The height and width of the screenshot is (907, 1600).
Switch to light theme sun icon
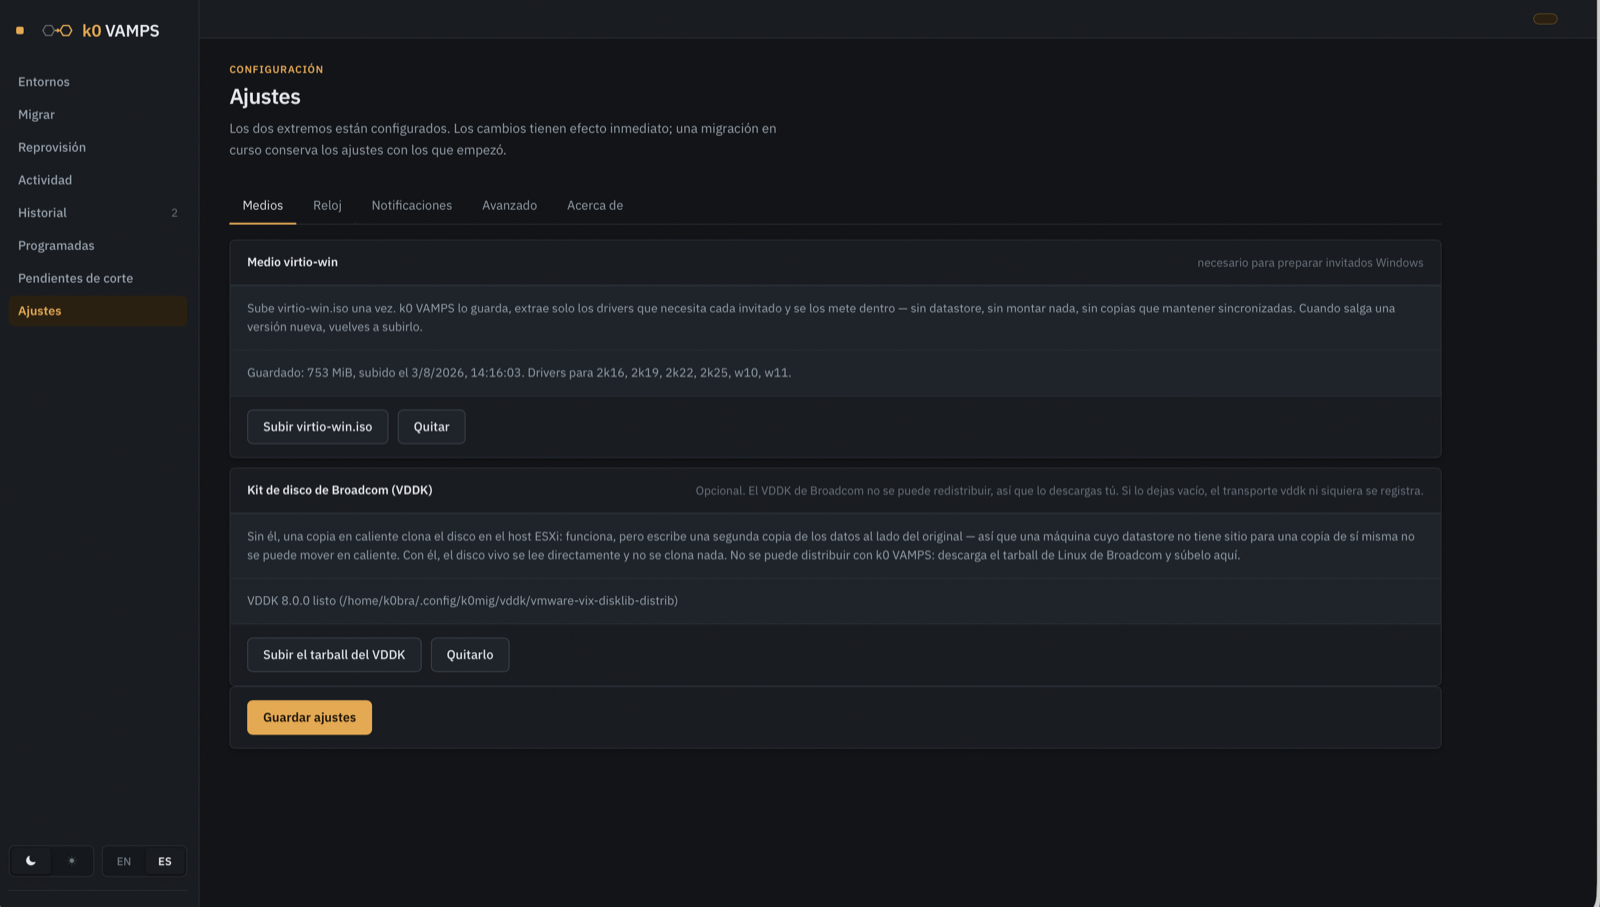(x=72, y=861)
